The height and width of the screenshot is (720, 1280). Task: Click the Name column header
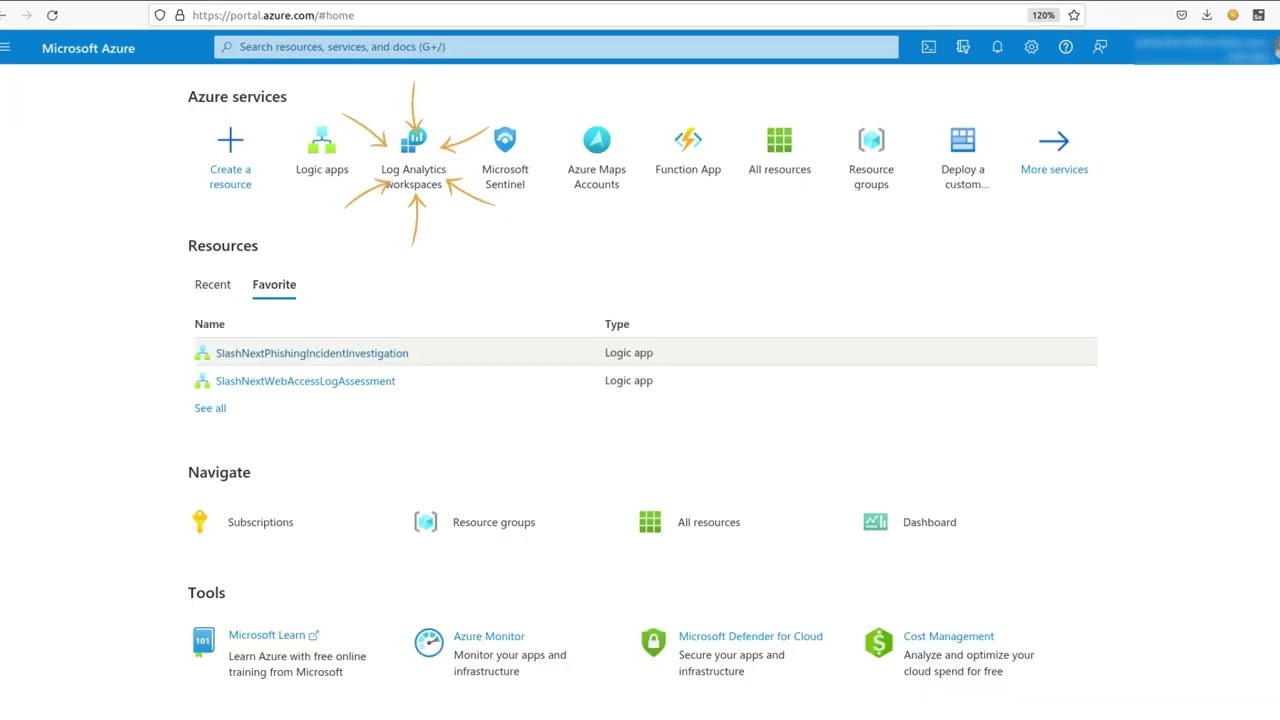pyautogui.click(x=209, y=324)
